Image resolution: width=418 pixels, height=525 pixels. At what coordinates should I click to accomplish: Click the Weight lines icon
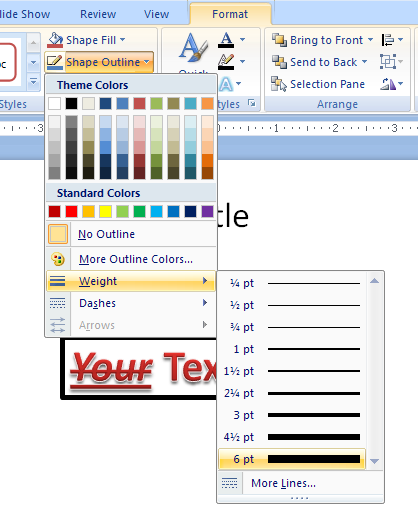tap(58, 281)
